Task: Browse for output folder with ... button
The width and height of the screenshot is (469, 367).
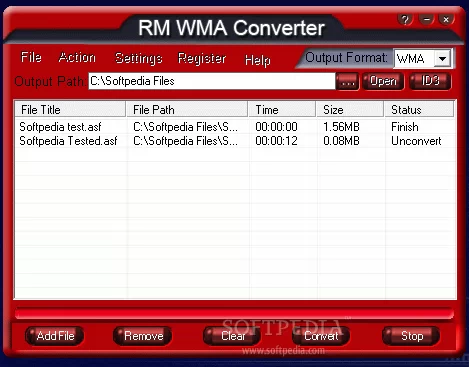Action: [348, 81]
